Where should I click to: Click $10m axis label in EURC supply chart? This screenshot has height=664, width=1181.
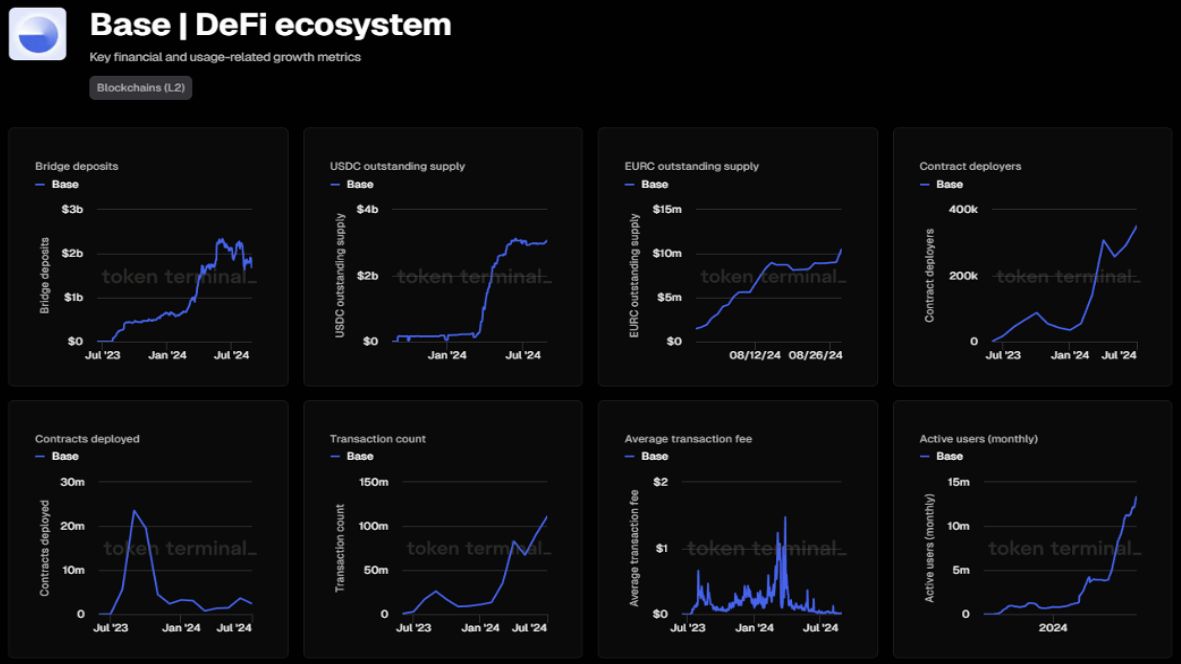coord(667,253)
